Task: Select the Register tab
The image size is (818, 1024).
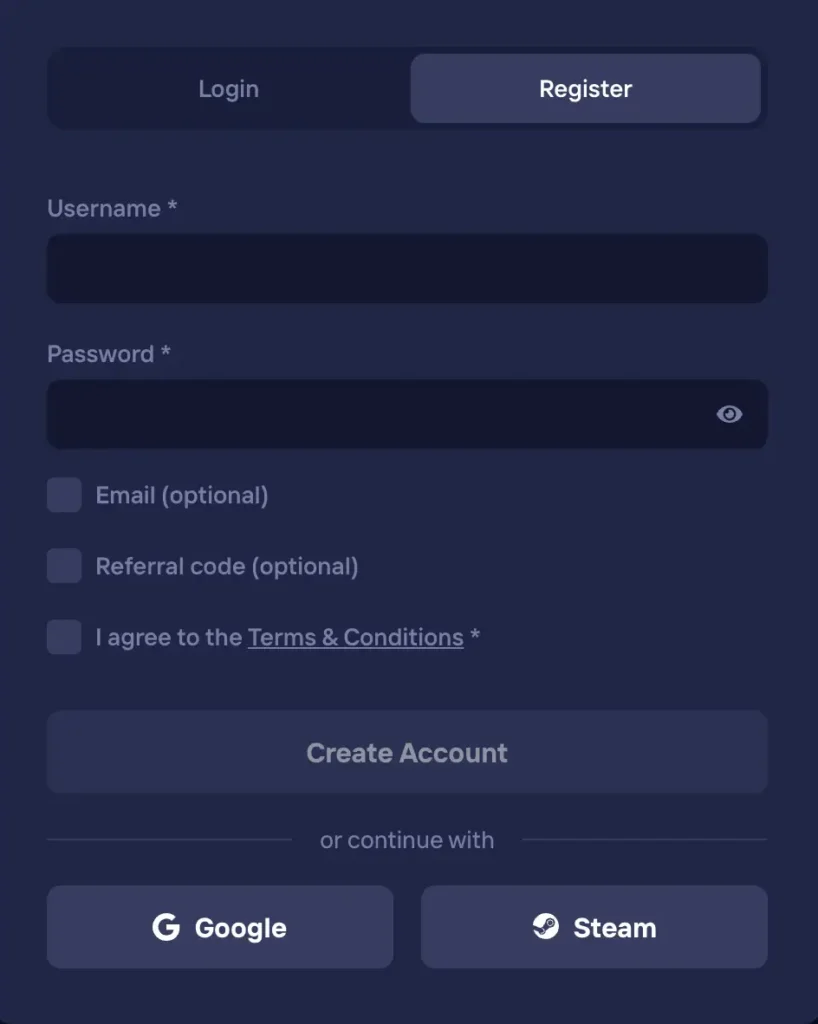Action: point(586,88)
